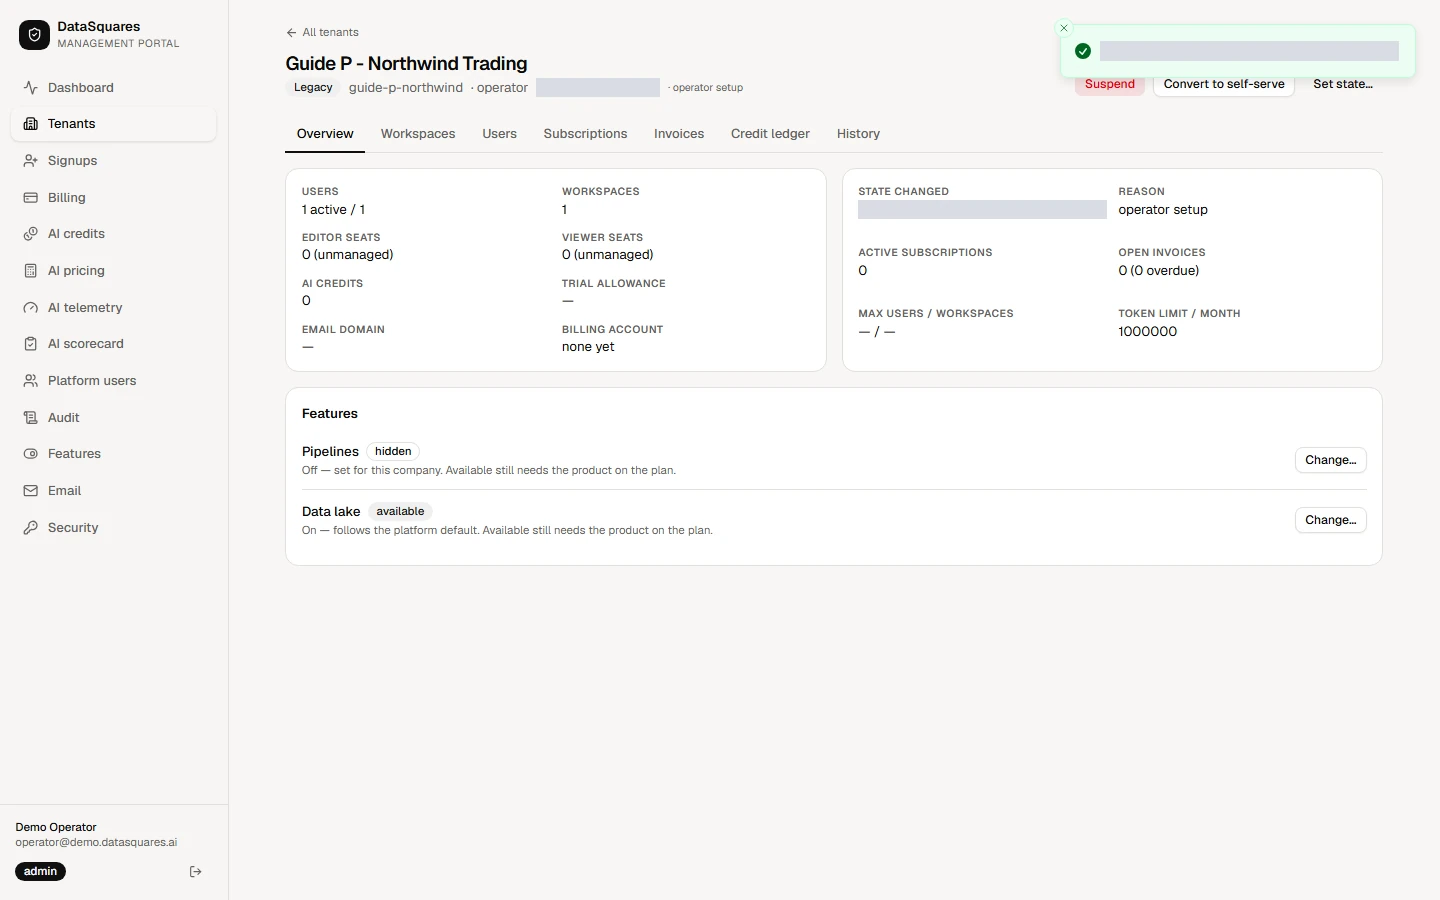Screen dimensions: 1440x900
Task: Dismiss the success toast notification
Action: 1064,28
